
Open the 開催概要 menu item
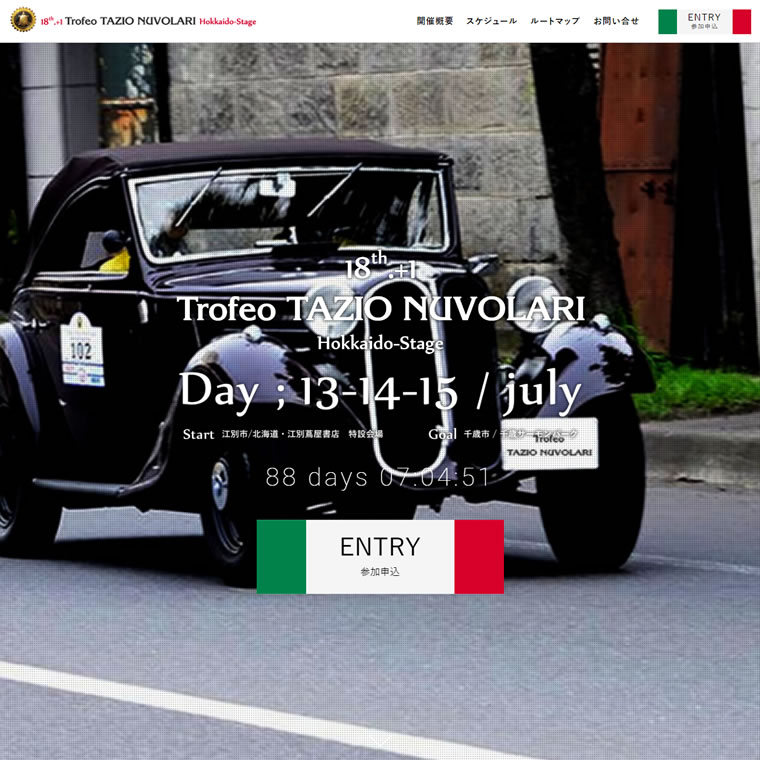435,21
